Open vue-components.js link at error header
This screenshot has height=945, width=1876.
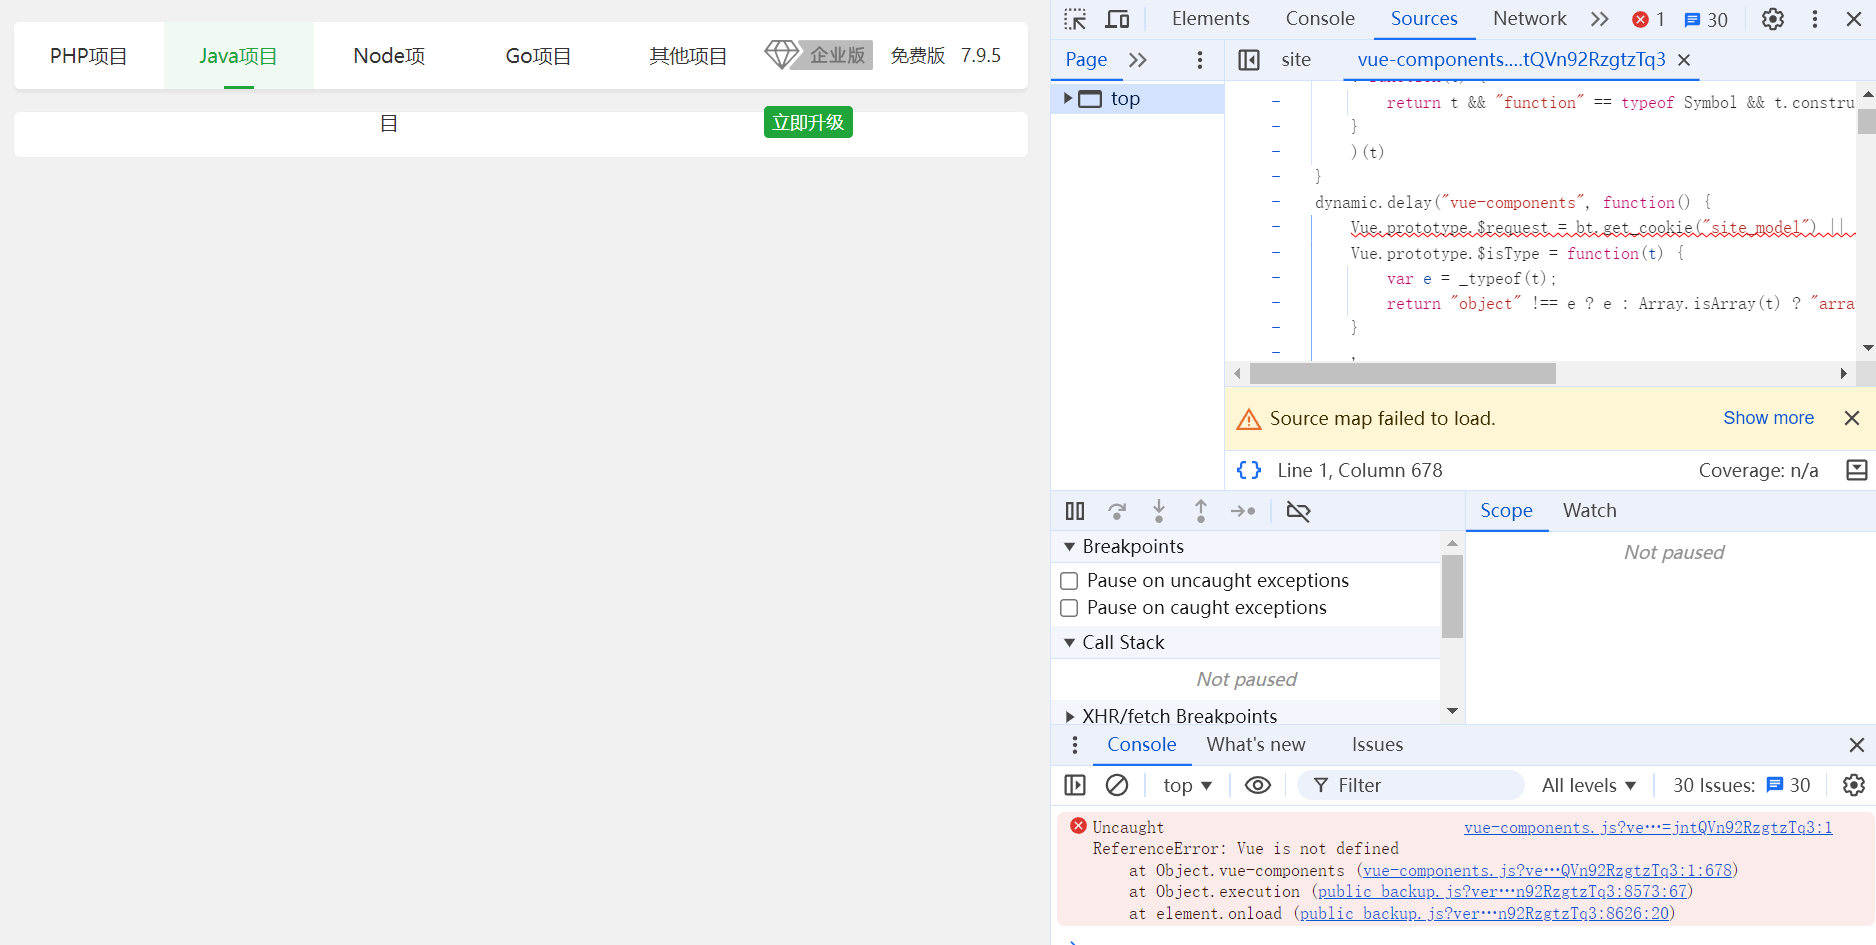[x=1648, y=828]
